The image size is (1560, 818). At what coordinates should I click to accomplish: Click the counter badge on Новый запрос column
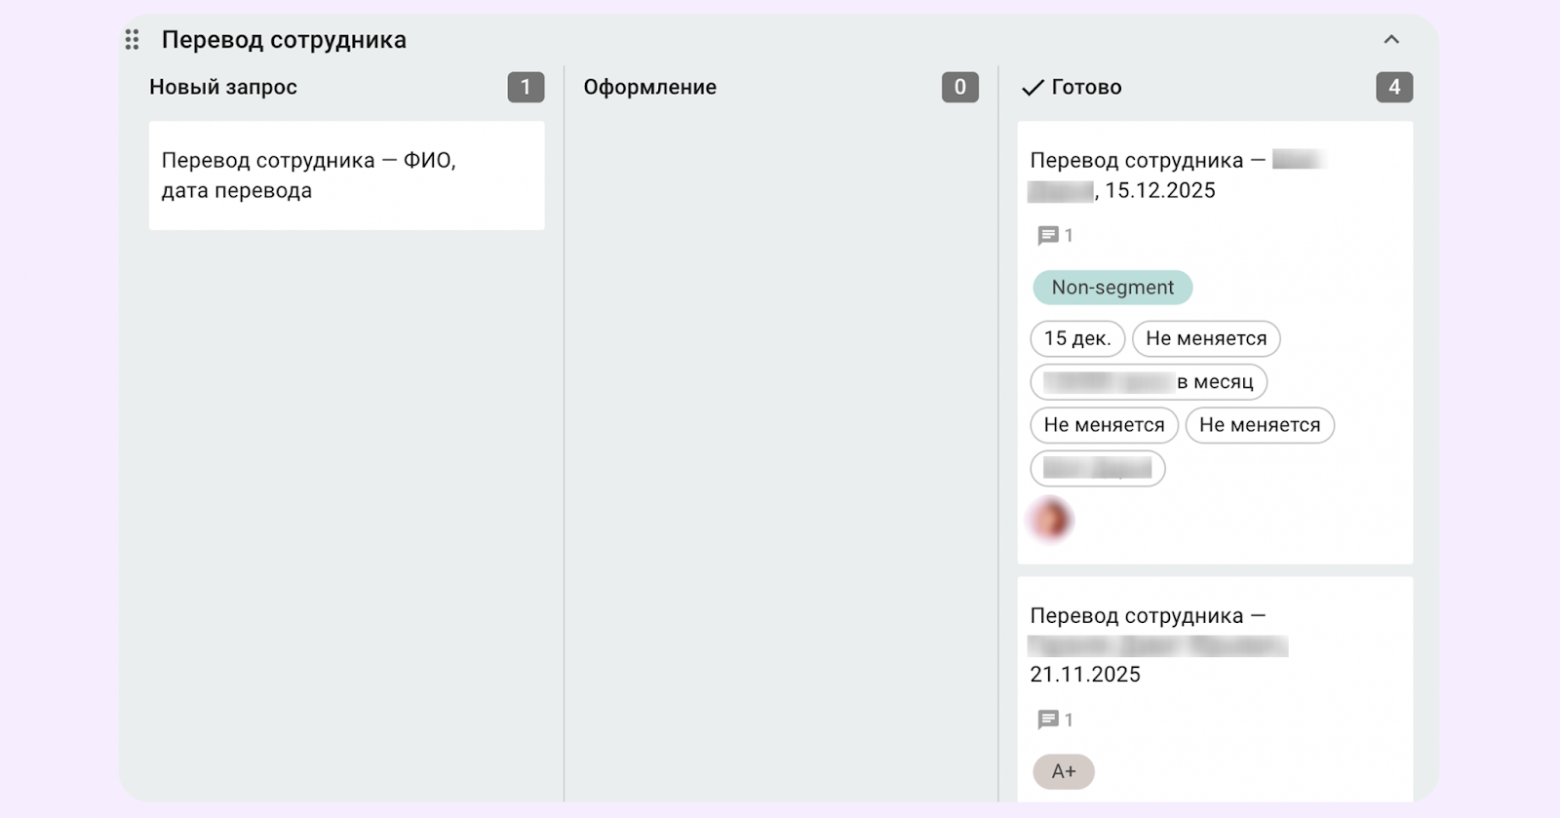click(525, 87)
